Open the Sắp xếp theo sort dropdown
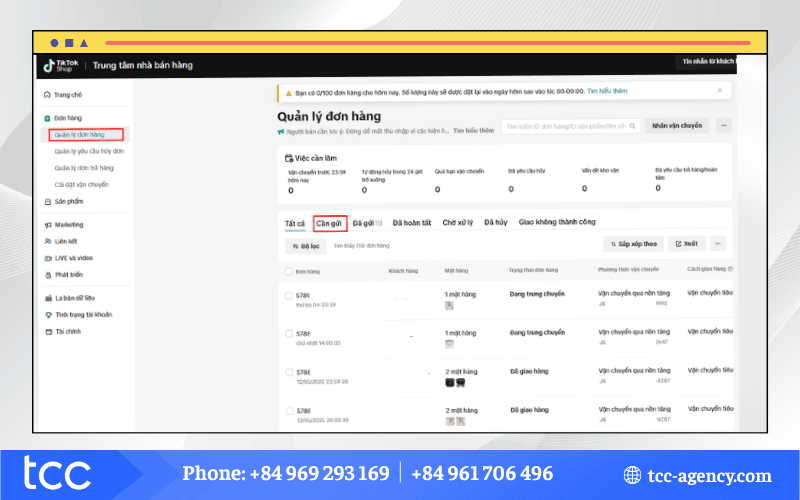Screen dimensions: 800x500 coord(633,243)
